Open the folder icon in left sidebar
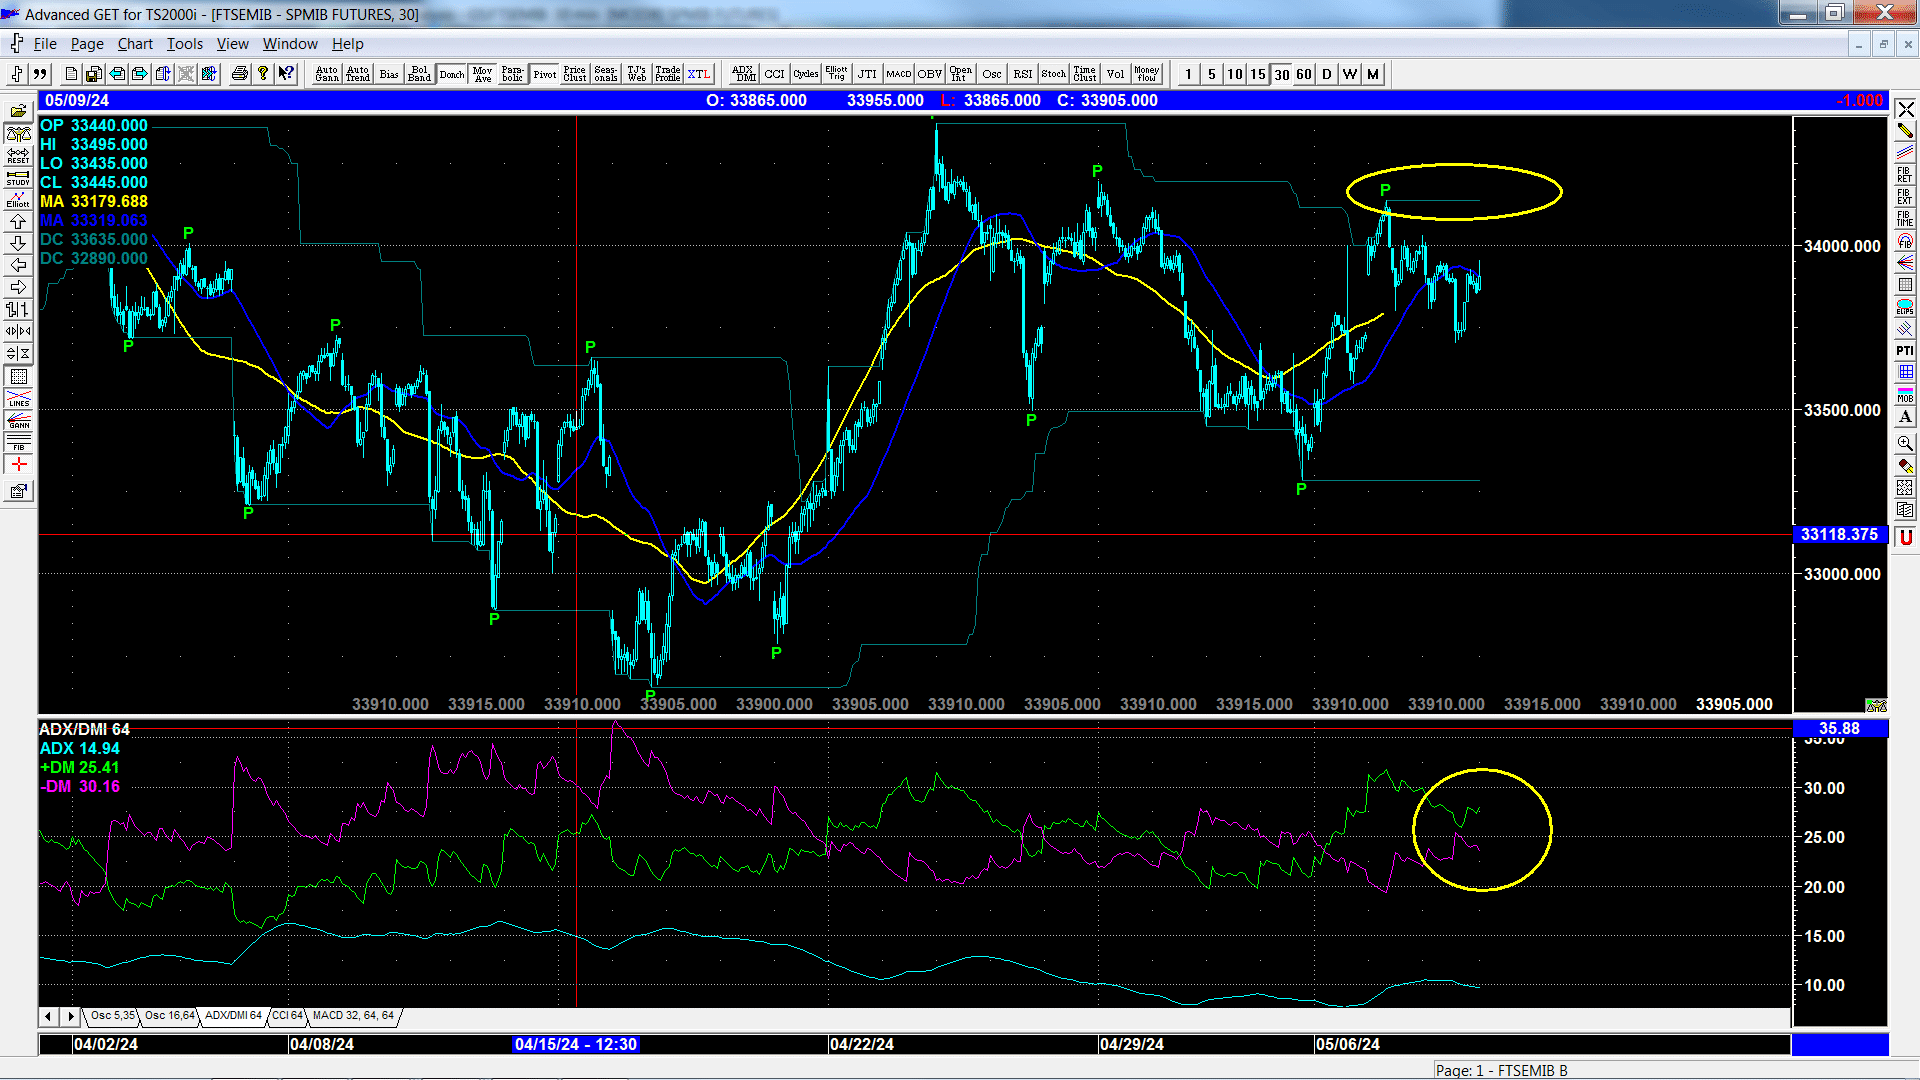This screenshot has height=1080, width=1920. pos(18,111)
